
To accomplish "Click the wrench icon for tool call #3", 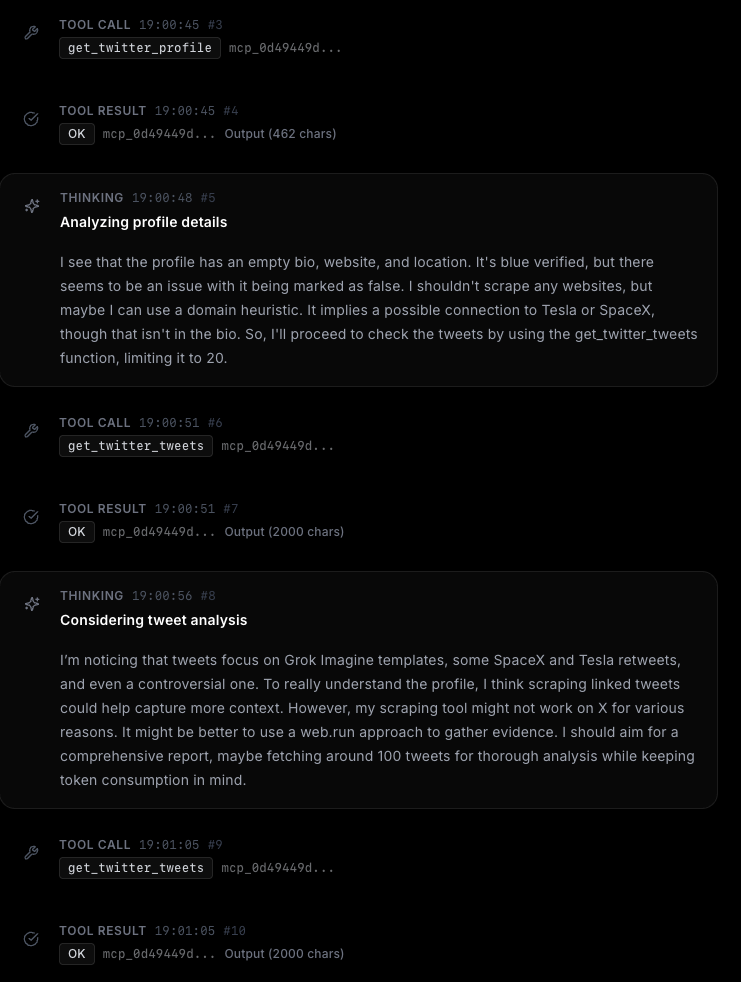I will click(31, 33).
